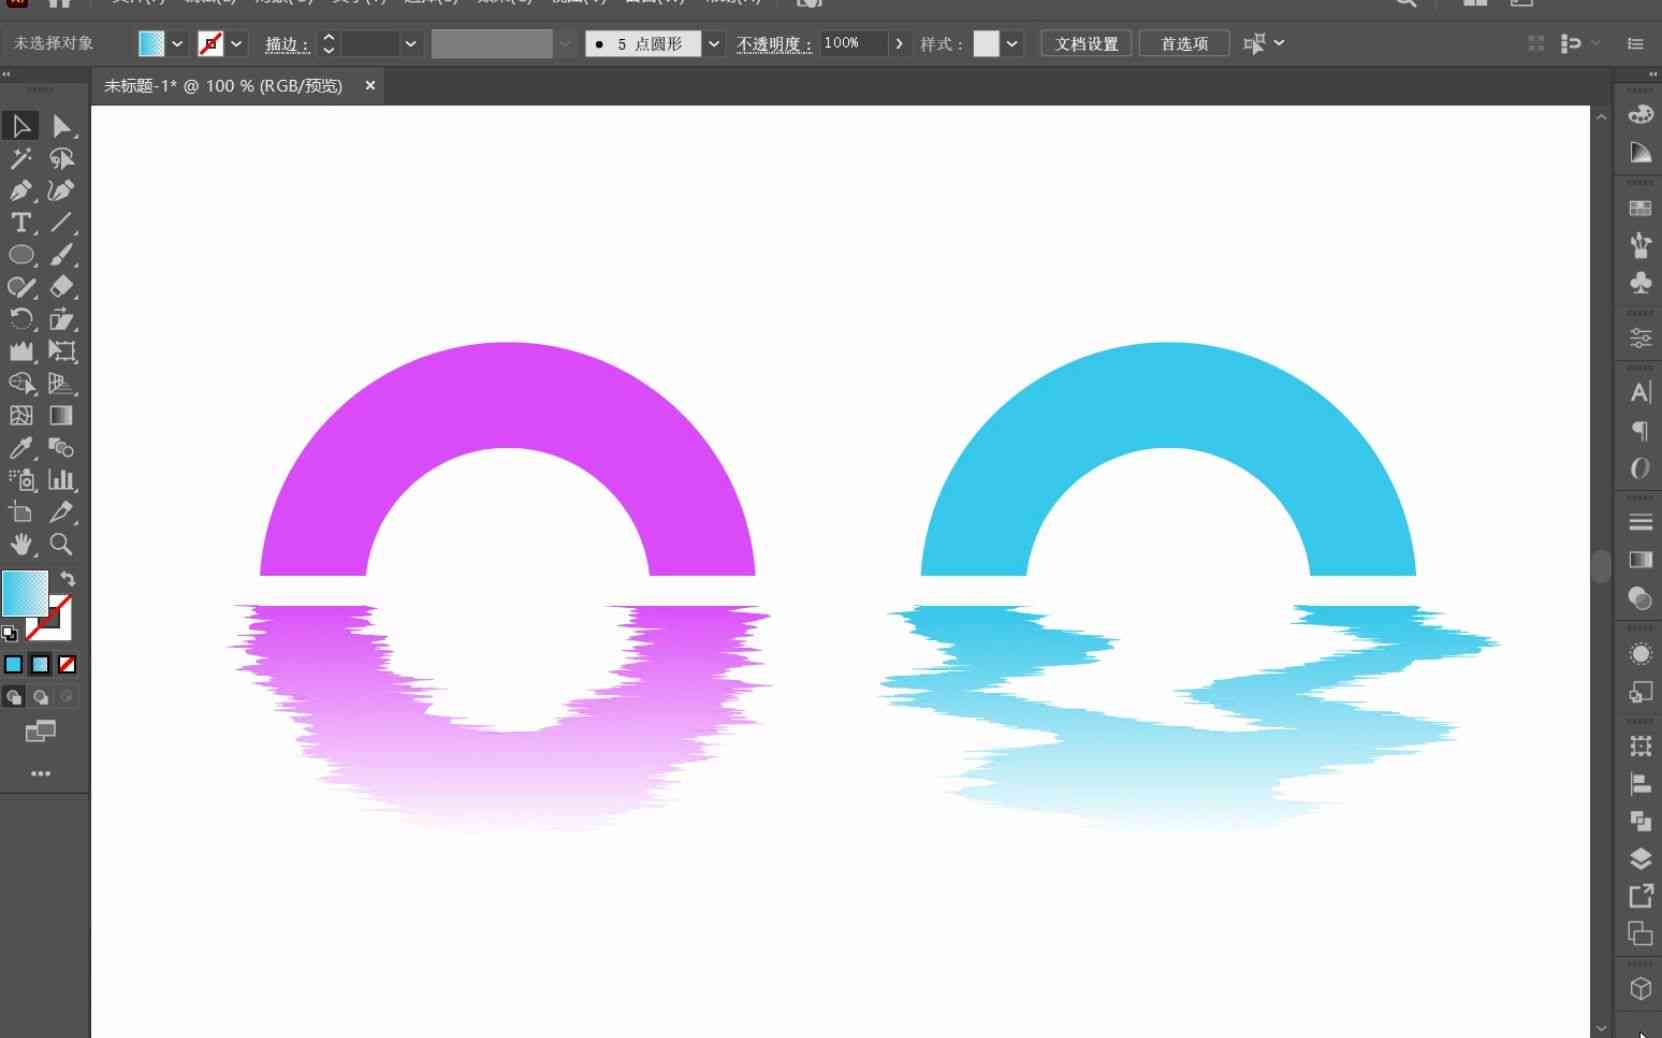Select the Line Segment tool
The height and width of the screenshot is (1038, 1662).
click(62, 222)
